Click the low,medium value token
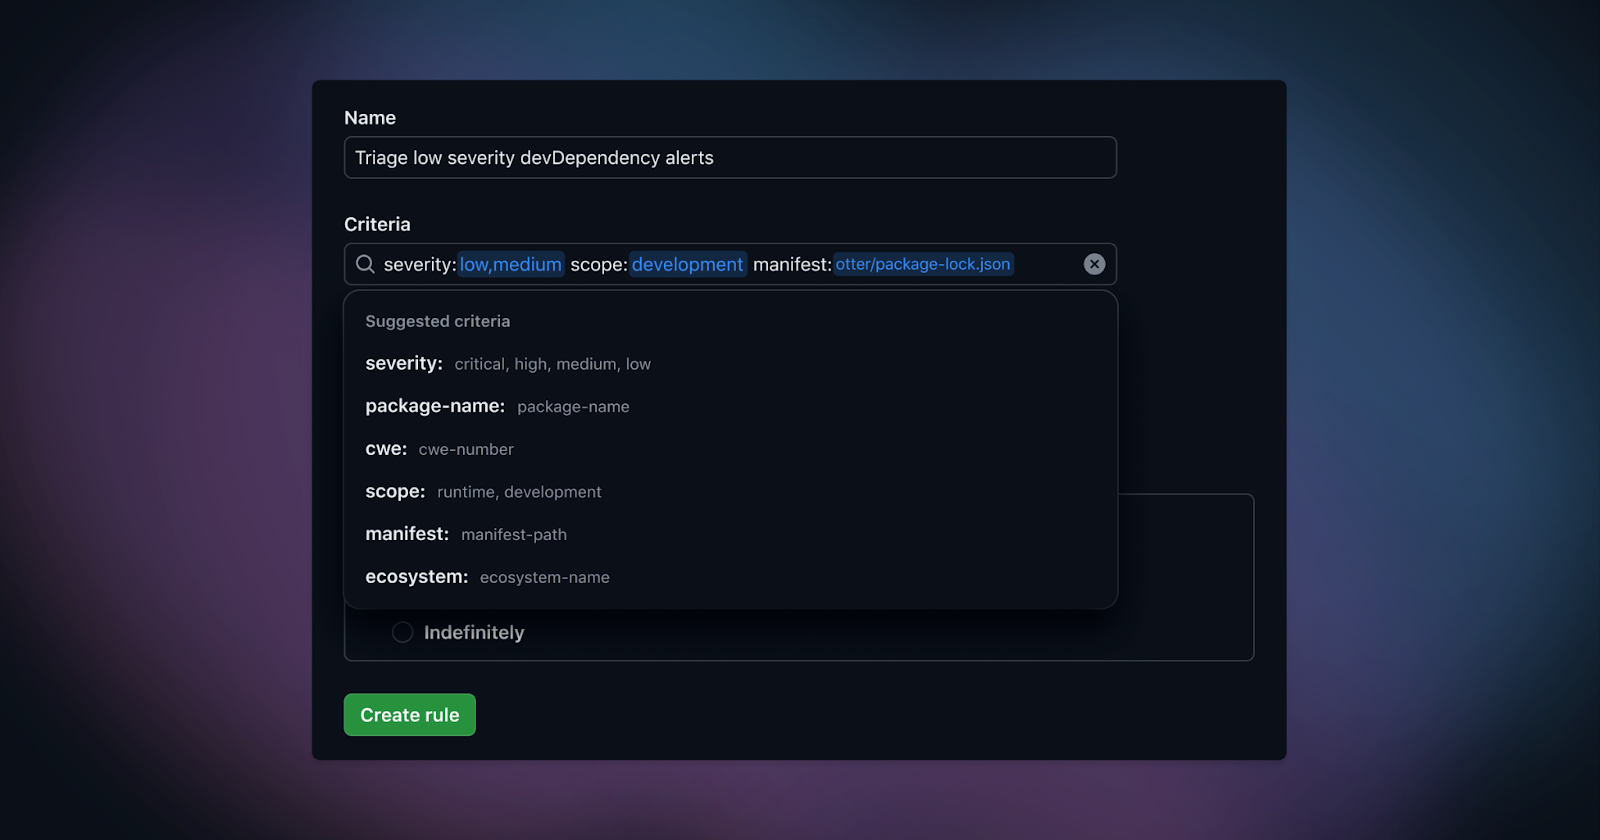This screenshot has width=1600, height=840. pyautogui.click(x=511, y=264)
